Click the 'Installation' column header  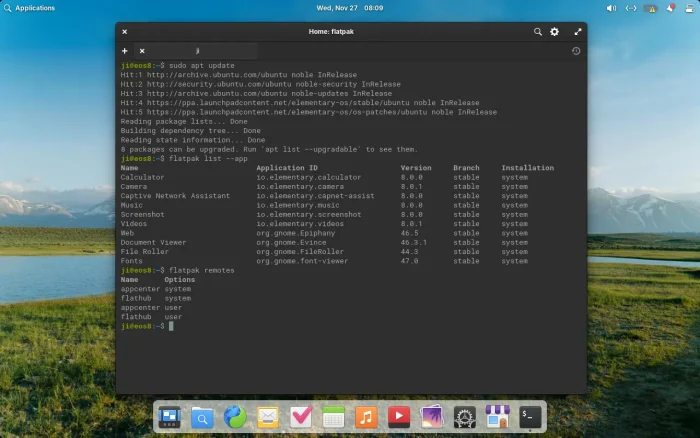[x=527, y=168]
